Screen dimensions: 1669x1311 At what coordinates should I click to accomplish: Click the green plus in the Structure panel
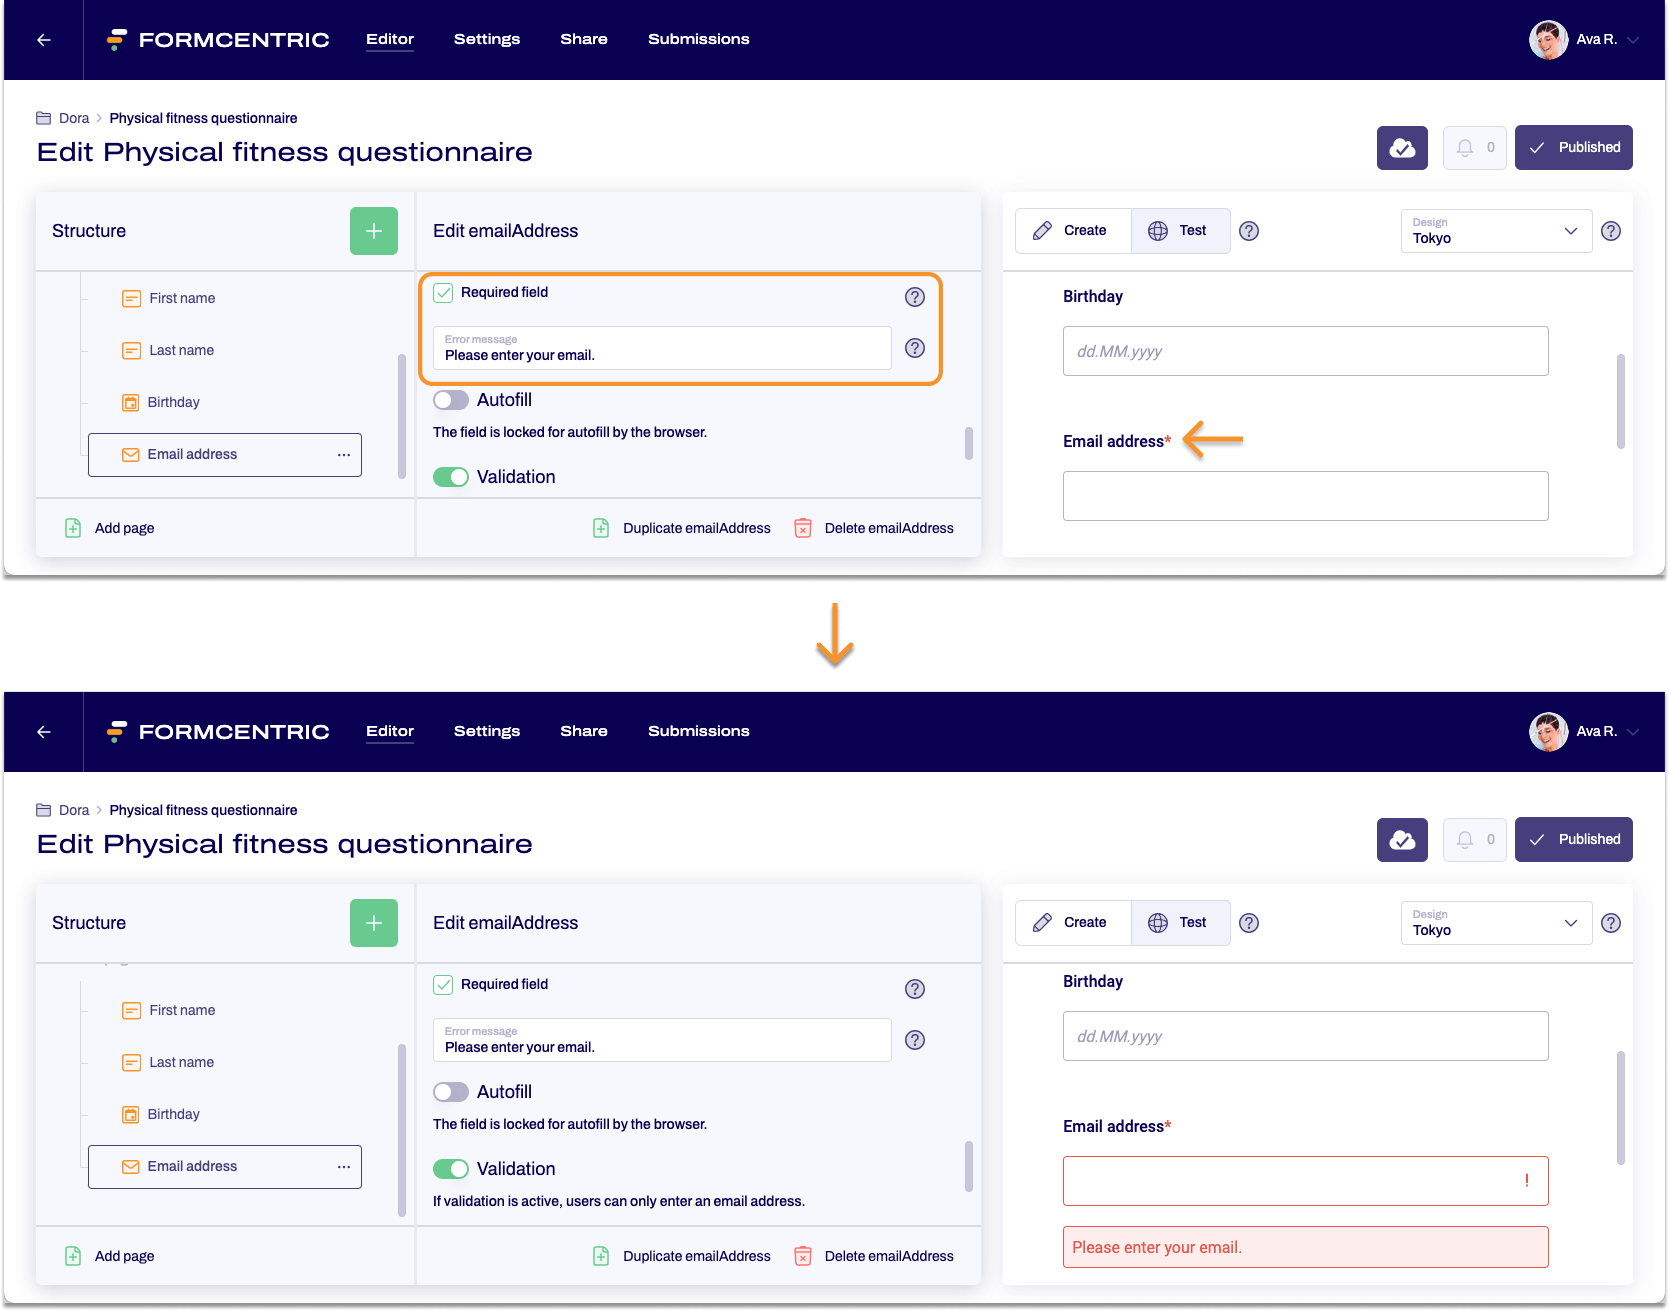click(373, 231)
